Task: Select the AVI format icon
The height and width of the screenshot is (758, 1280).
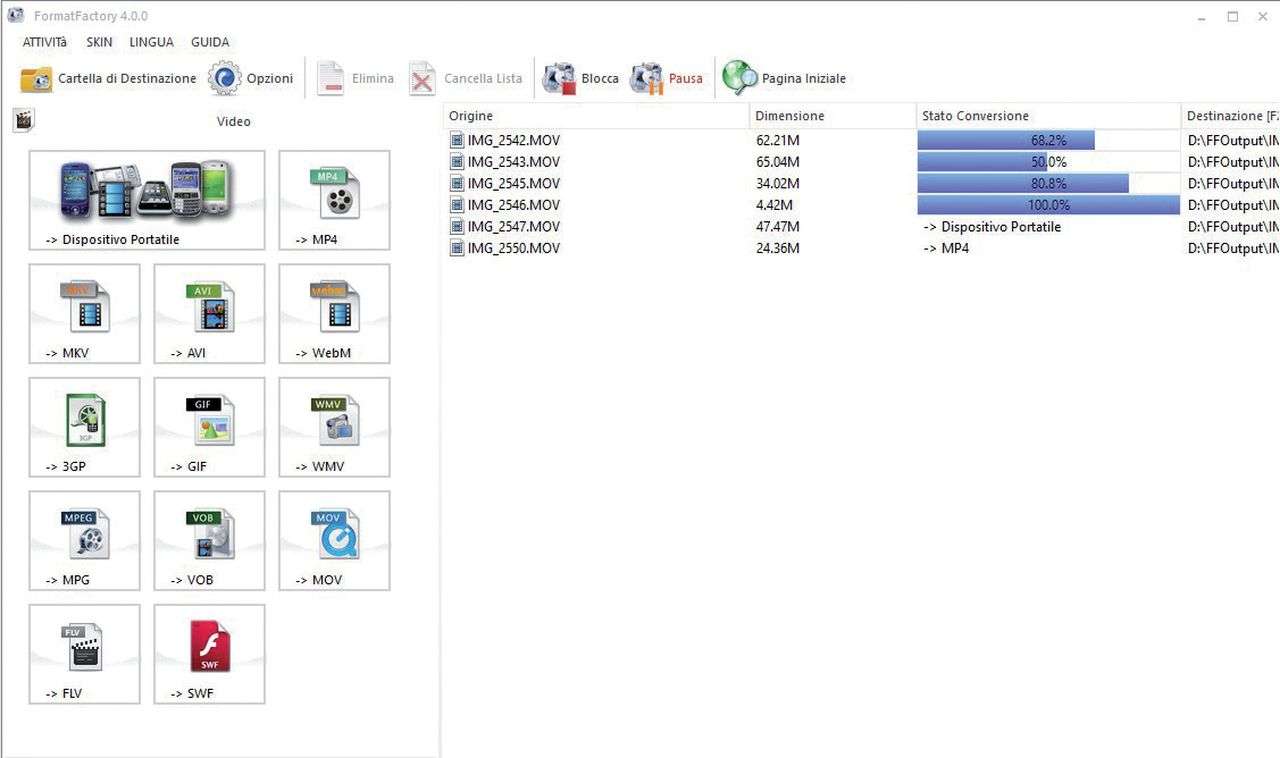Action: click(x=209, y=313)
